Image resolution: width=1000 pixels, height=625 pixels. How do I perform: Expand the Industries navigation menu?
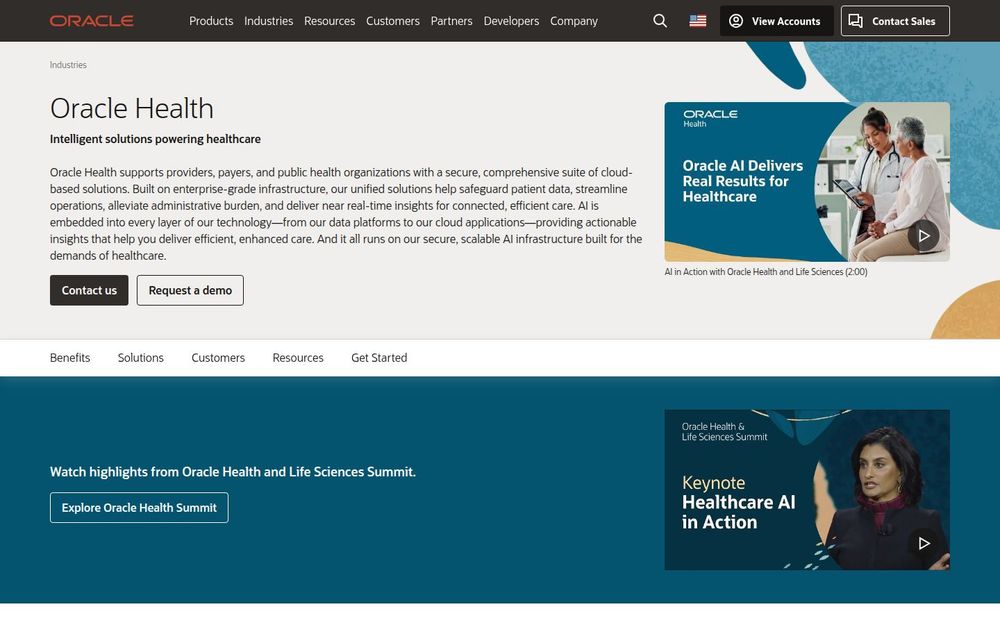268,20
